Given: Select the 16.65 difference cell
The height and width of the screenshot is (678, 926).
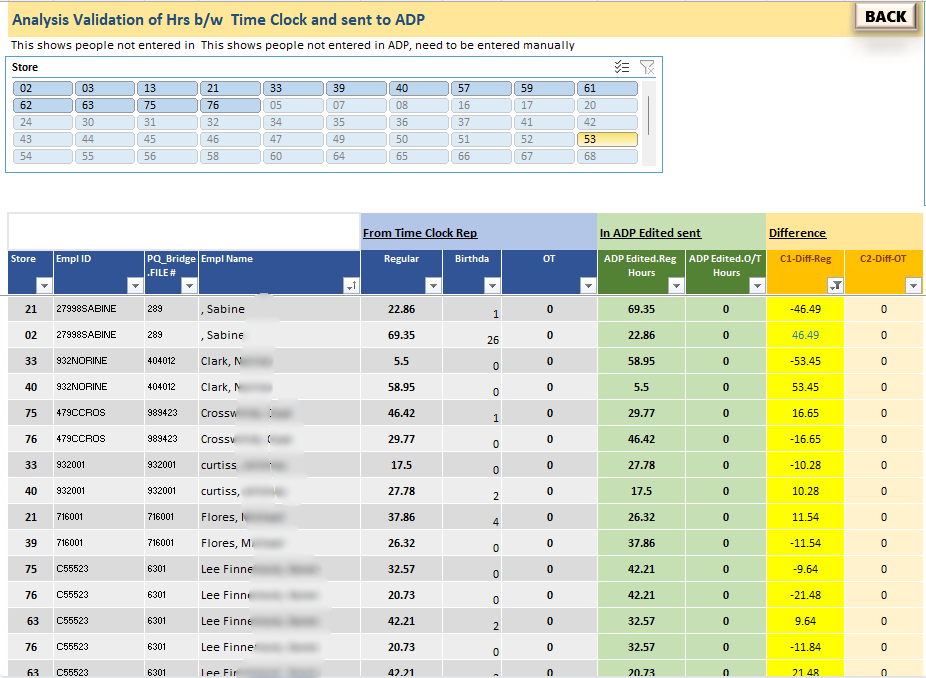Looking at the screenshot, I should [806, 413].
